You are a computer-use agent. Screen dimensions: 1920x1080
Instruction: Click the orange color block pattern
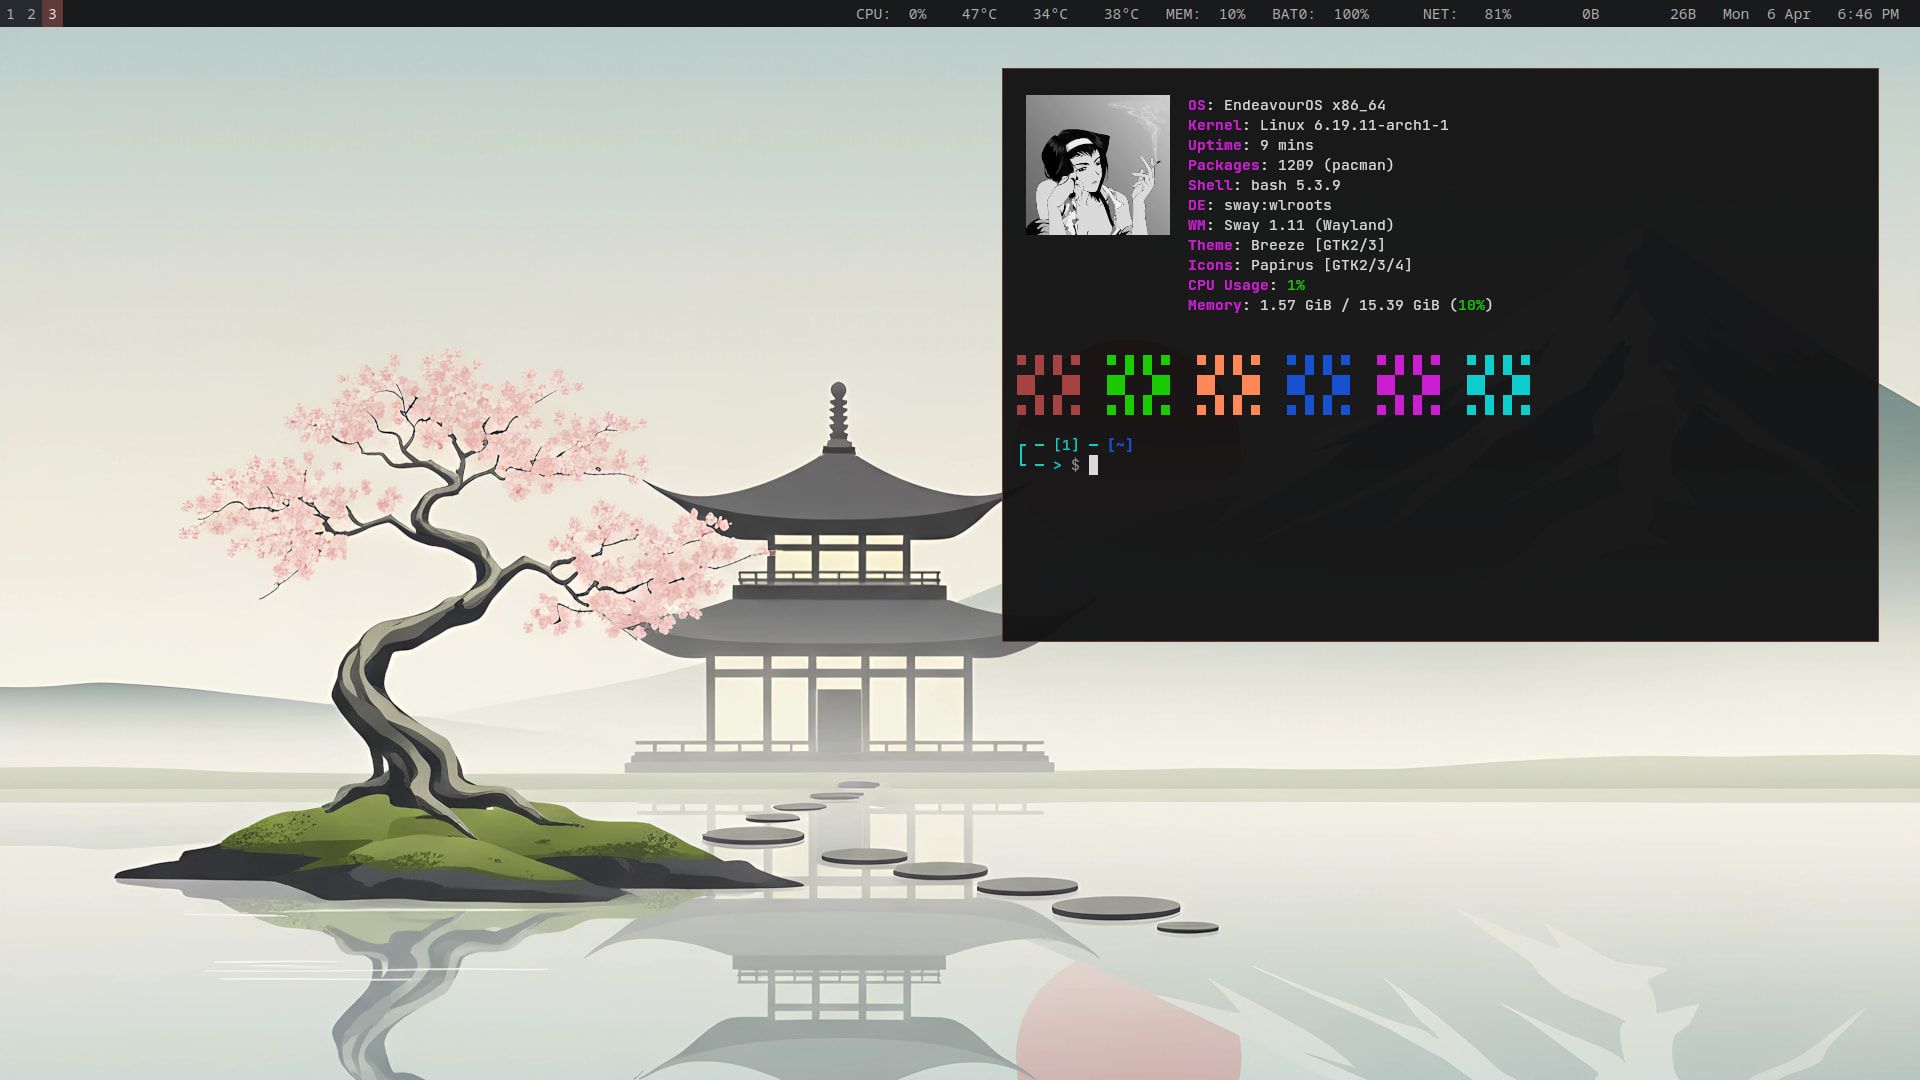tap(1228, 385)
